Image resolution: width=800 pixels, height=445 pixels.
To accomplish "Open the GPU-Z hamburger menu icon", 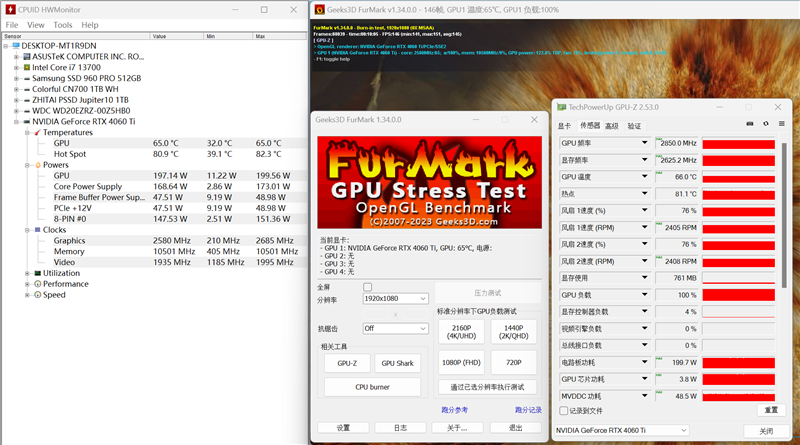I will pyautogui.click(x=782, y=123).
